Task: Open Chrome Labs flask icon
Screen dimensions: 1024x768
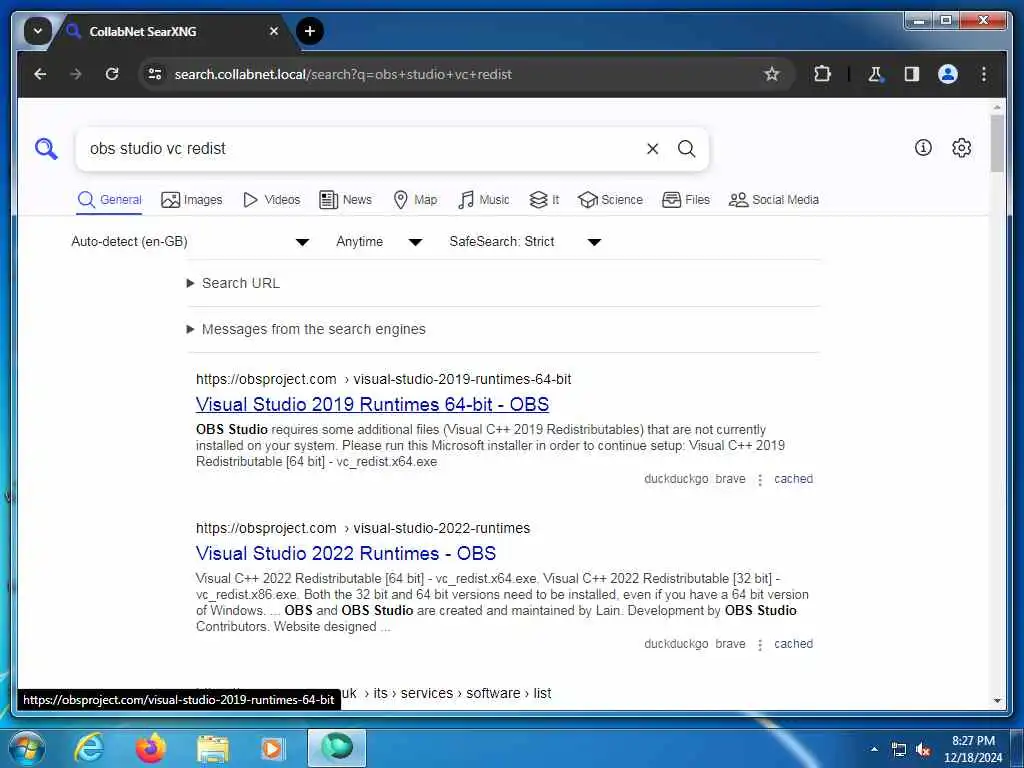Action: 875,74
